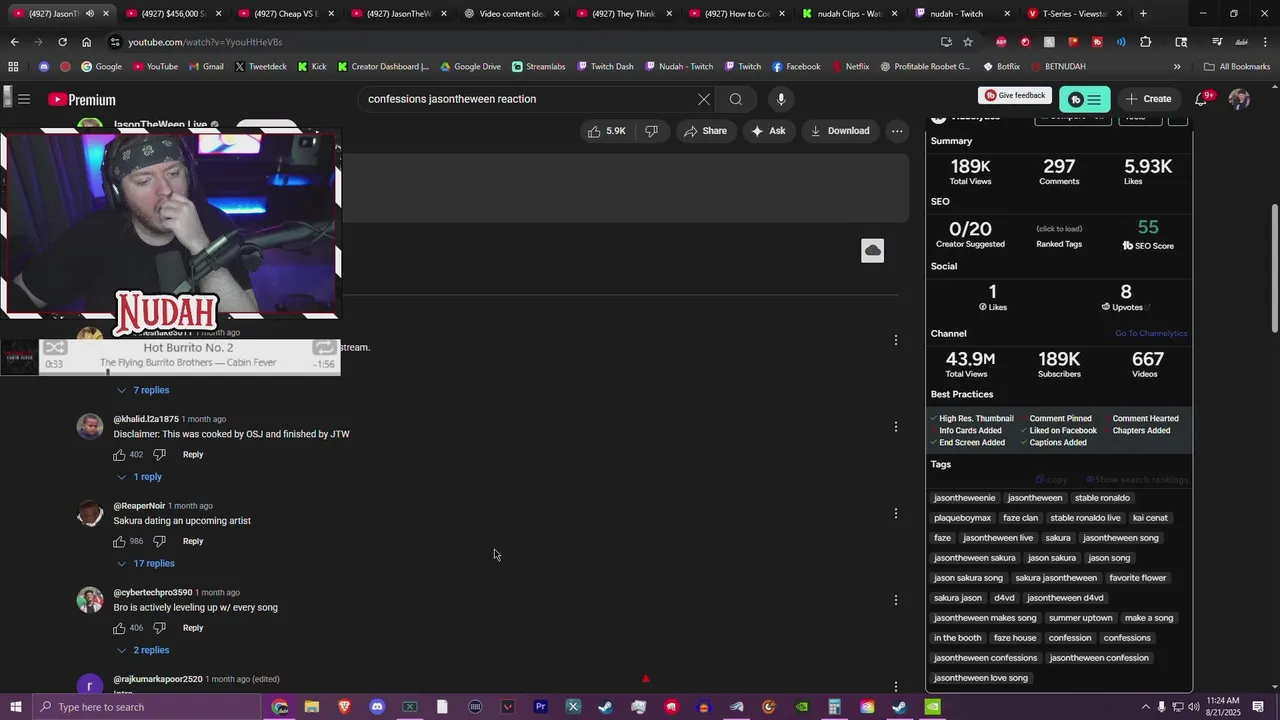This screenshot has height=720, width=1280.
Task: Open the YouTube guide hamburger menu
Action: tap(24, 99)
